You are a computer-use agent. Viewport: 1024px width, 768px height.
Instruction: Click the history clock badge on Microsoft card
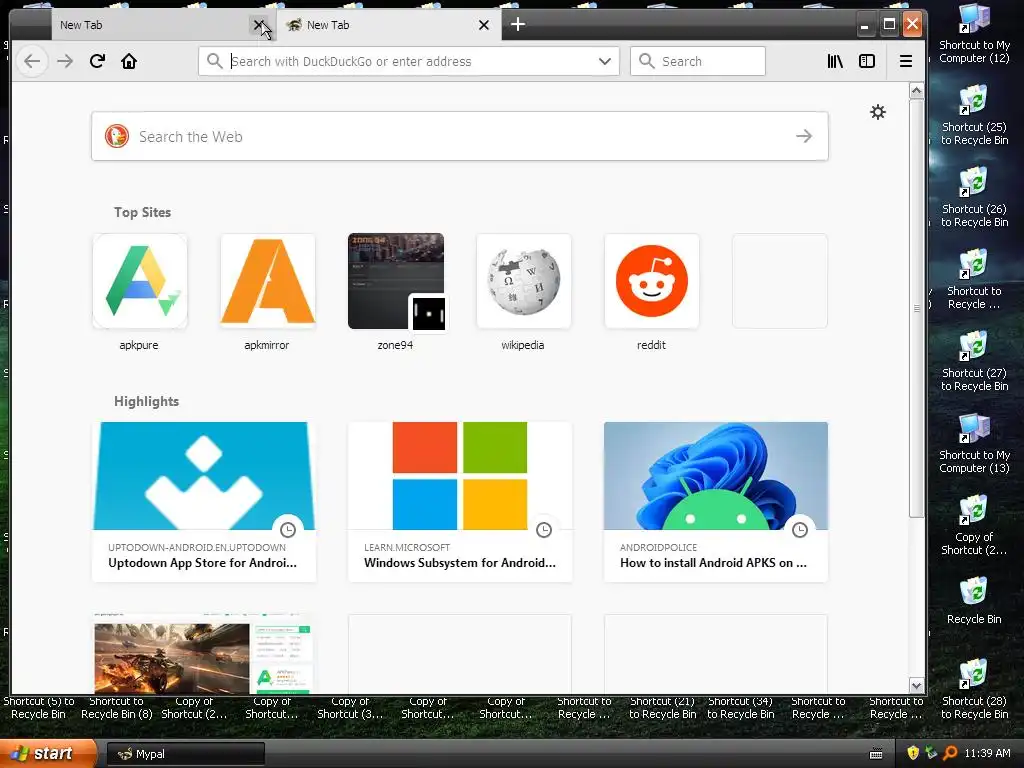coord(544,530)
